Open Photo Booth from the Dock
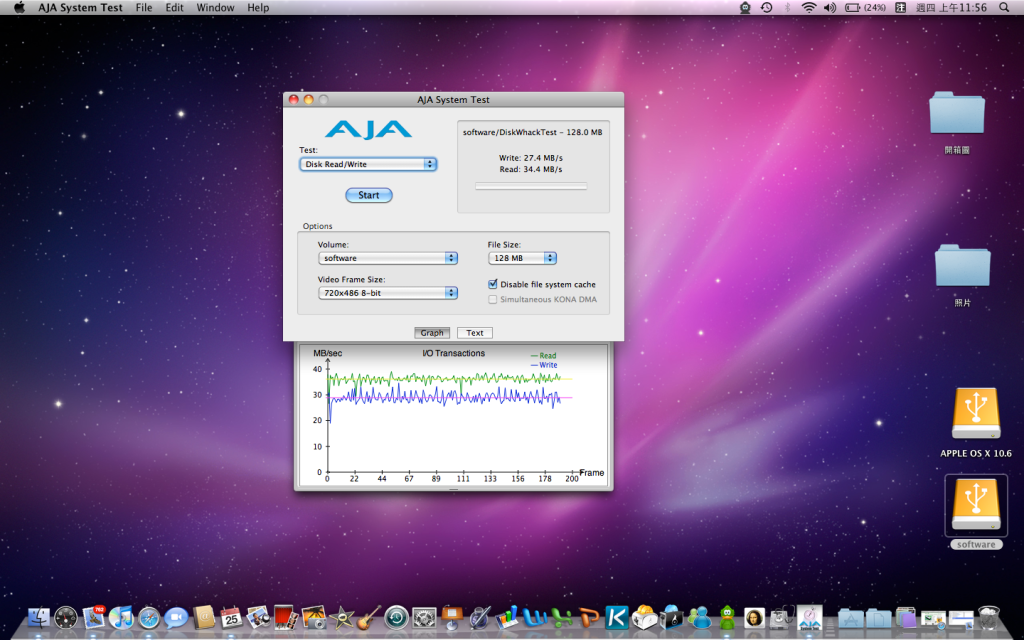Image resolution: width=1024 pixels, height=640 pixels. [286, 616]
